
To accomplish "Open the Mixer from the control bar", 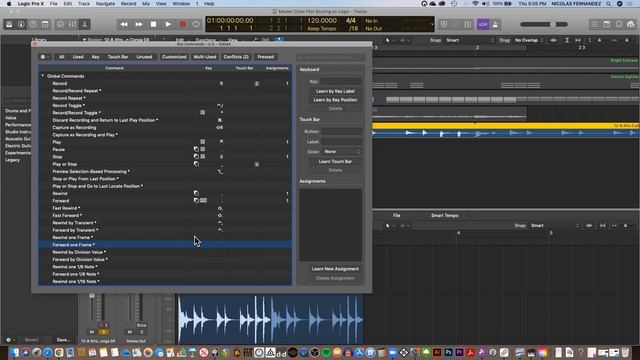I will pos(72,24).
